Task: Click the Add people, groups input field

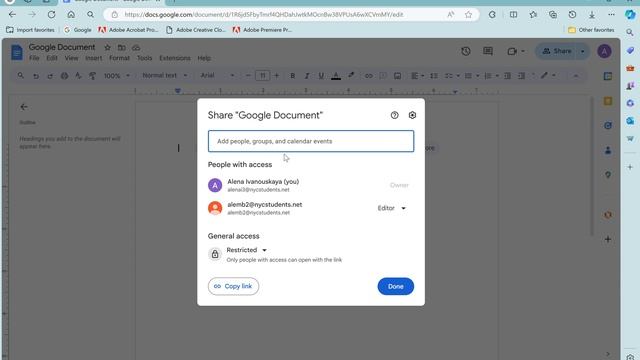Action: 311,141
